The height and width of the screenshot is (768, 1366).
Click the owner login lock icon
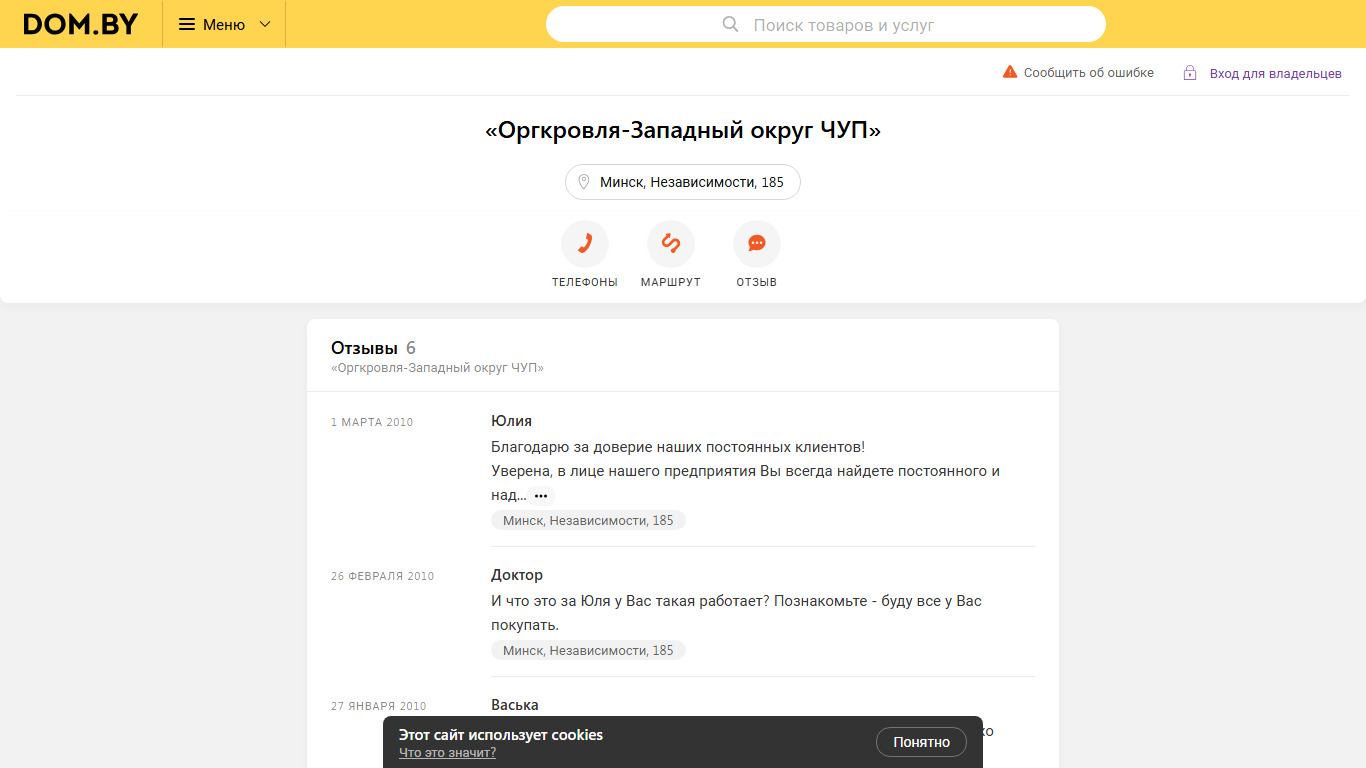pos(1190,73)
